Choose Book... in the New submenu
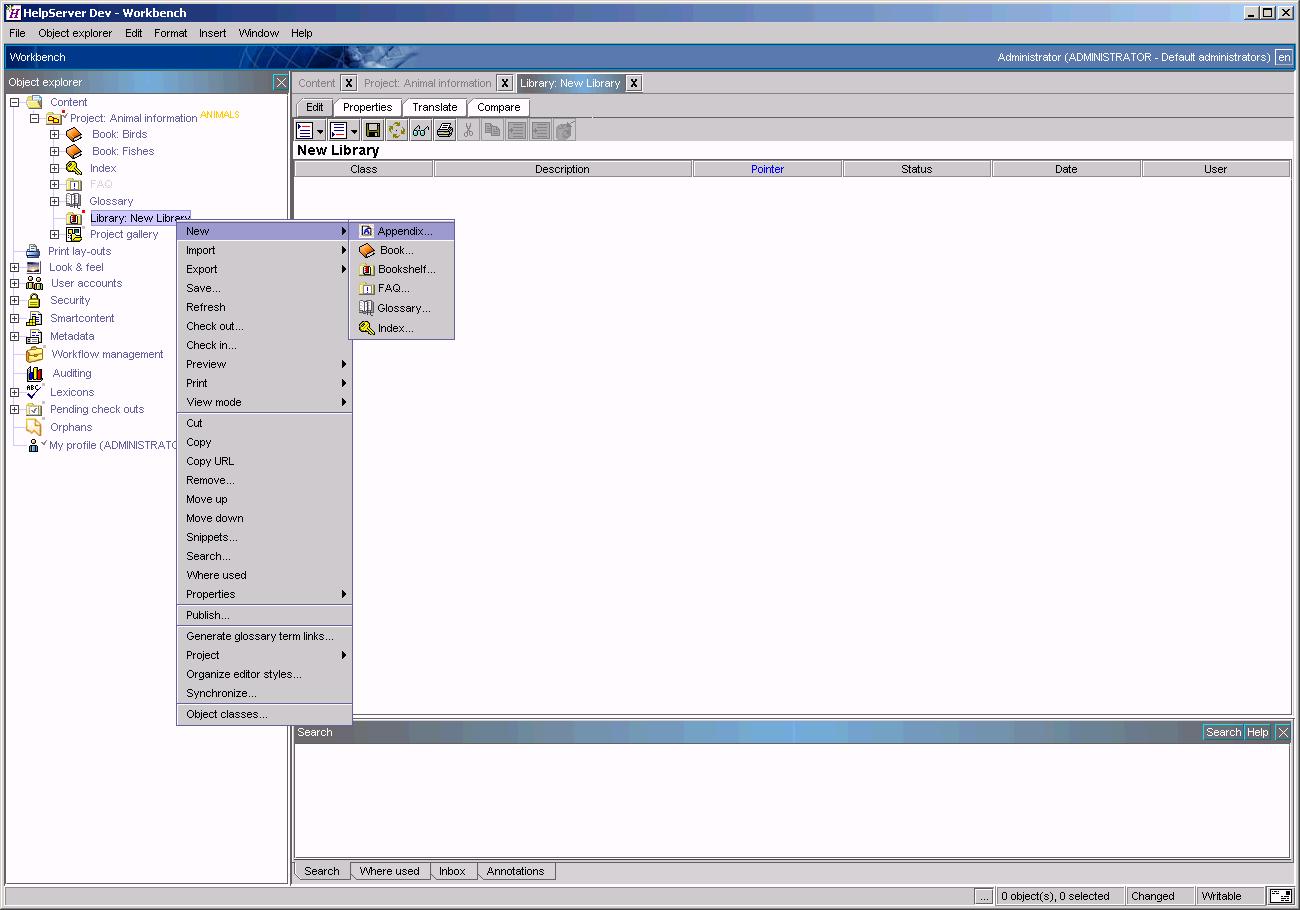 [x=401, y=250]
